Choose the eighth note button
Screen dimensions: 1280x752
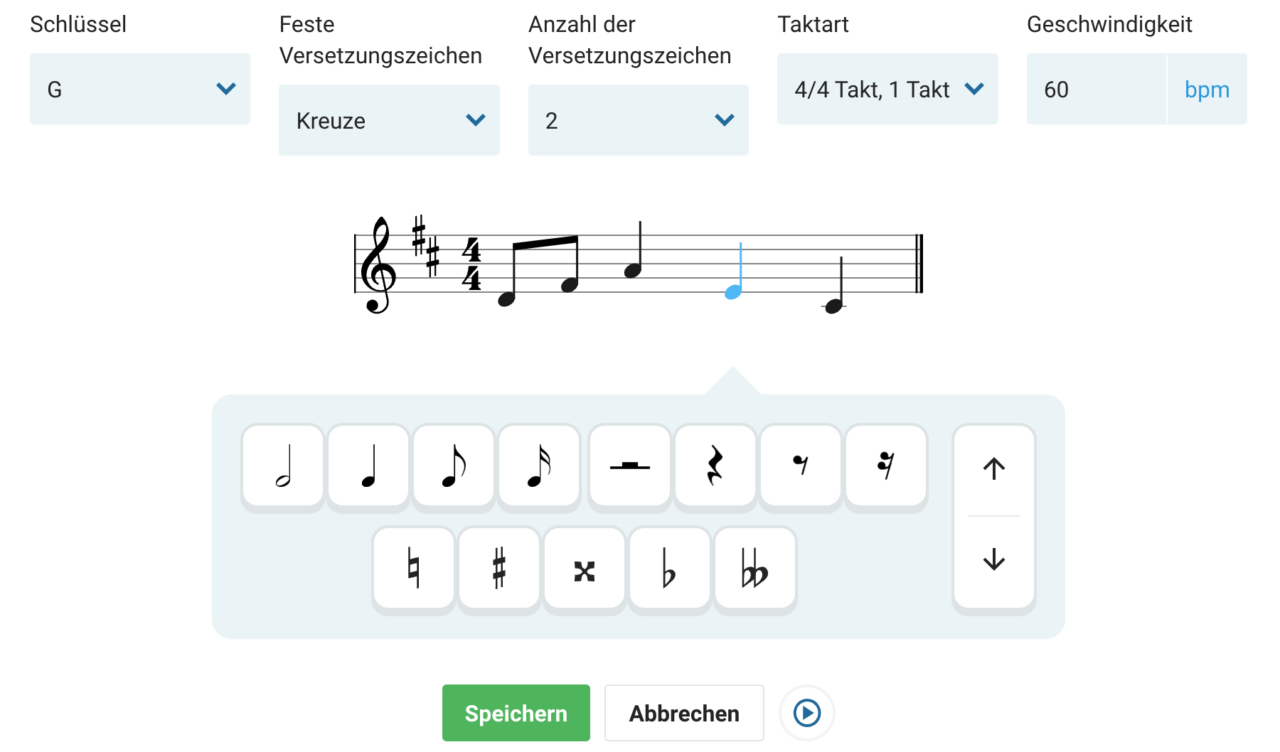(x=454, y=466)
